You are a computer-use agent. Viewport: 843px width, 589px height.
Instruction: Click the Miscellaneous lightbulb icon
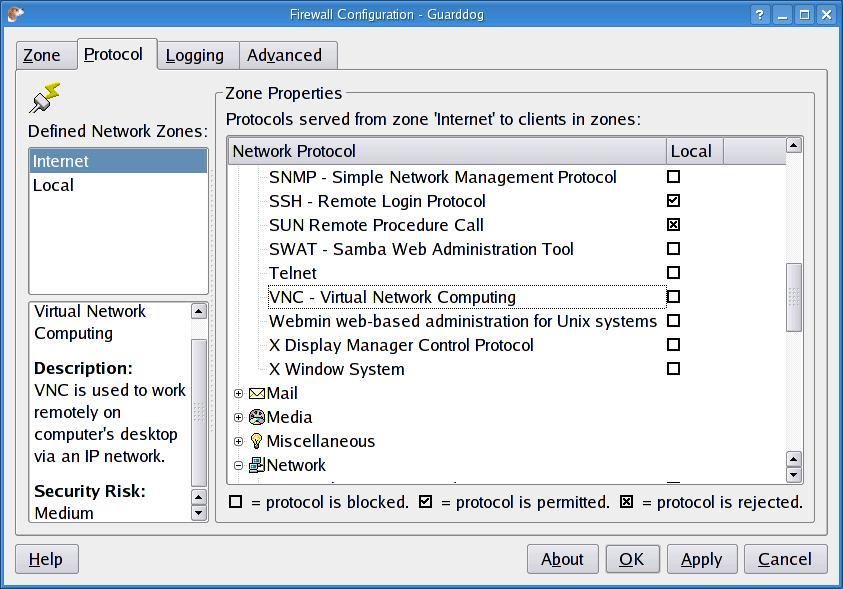tap(256, 441)
